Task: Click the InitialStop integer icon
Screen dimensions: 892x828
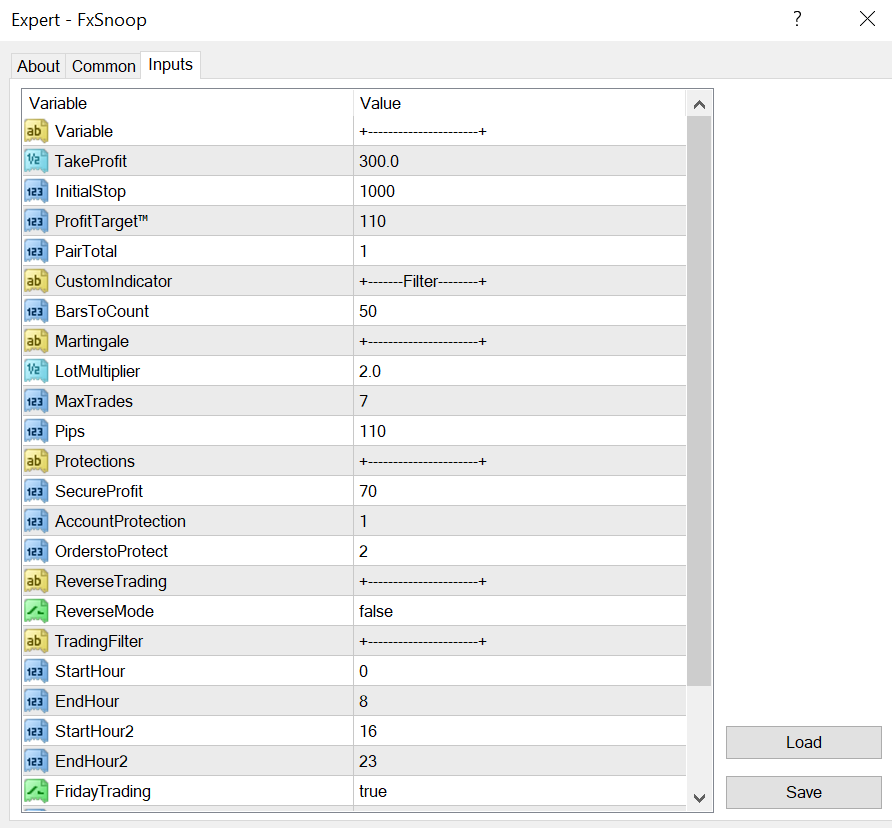Action: tap(36, 191)
